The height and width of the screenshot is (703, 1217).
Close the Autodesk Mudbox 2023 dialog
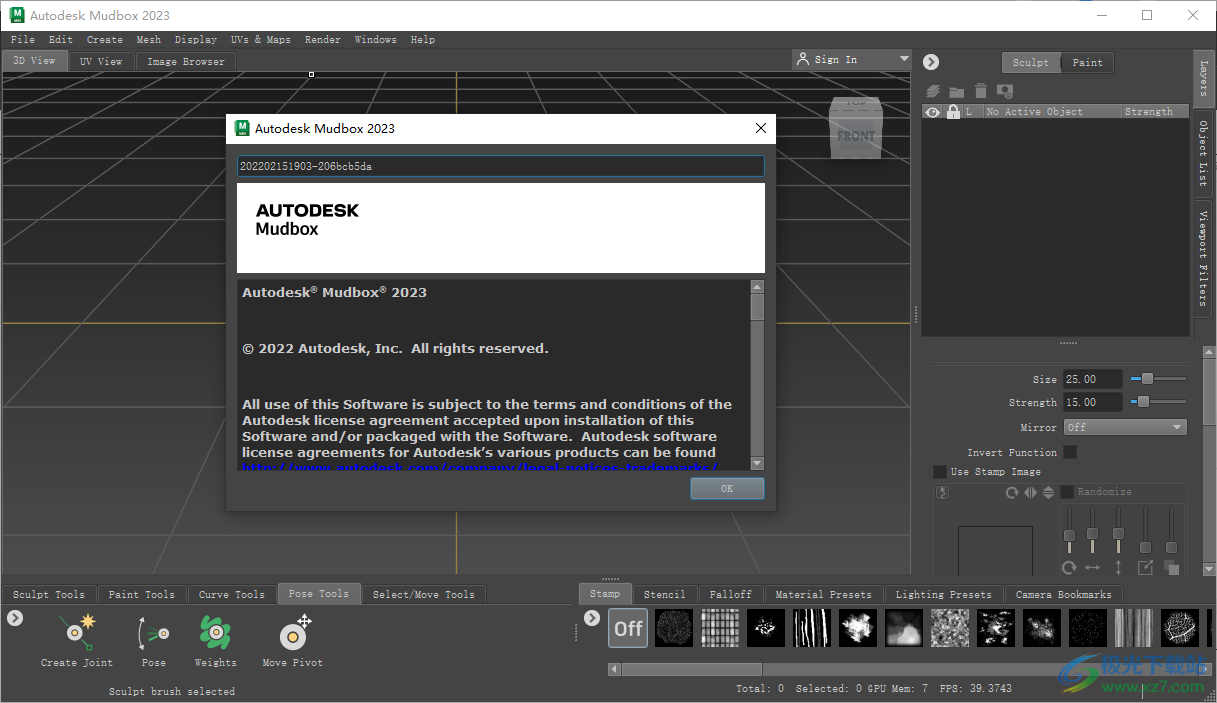[761, 128]
